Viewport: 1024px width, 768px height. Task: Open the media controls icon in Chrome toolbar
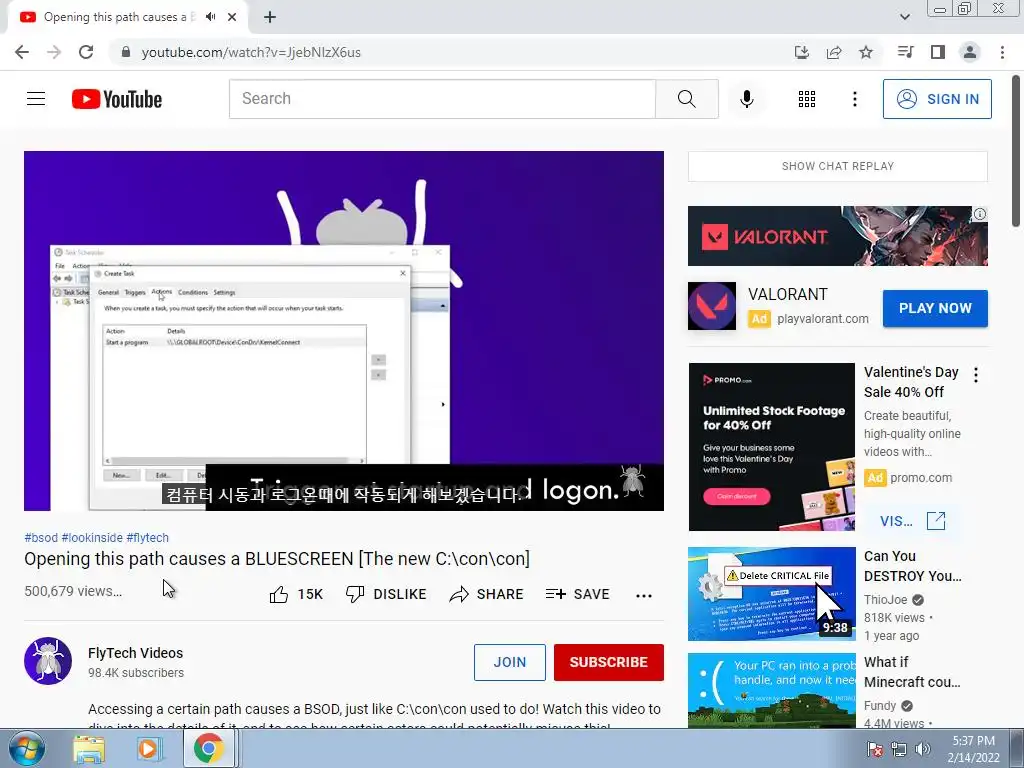click(905, 52)
